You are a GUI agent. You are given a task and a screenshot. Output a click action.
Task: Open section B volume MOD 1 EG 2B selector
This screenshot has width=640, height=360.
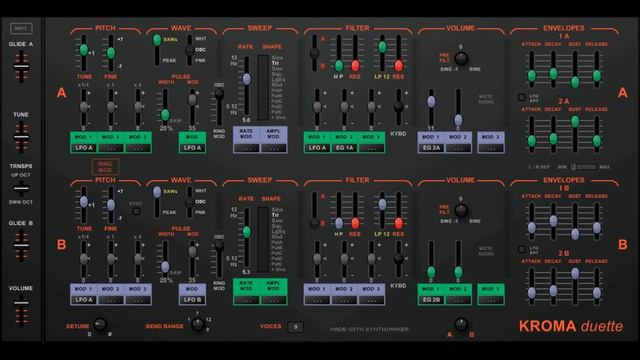tap(431, 300)
